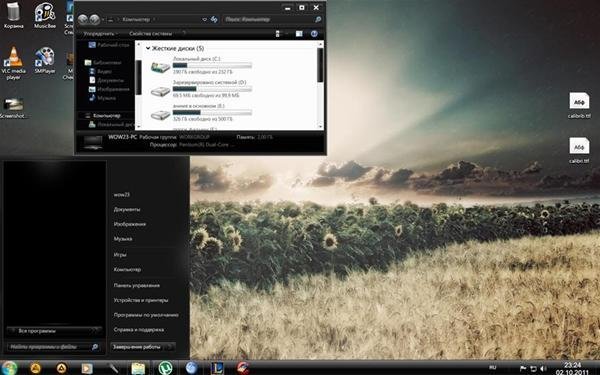The height and width of the screenshot is (375, 600).
Task: Open the red CCleaner taskbar icon
Action: pos(243,368)
